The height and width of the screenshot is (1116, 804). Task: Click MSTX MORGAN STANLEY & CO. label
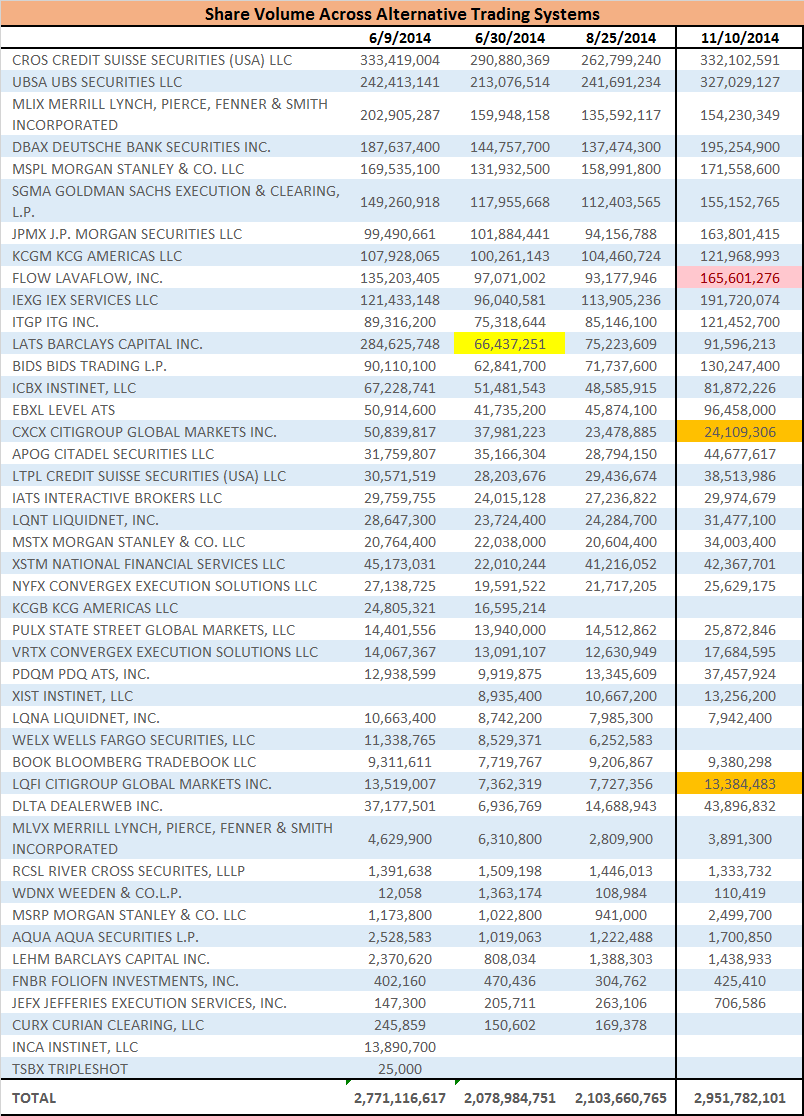click(129, 543)
